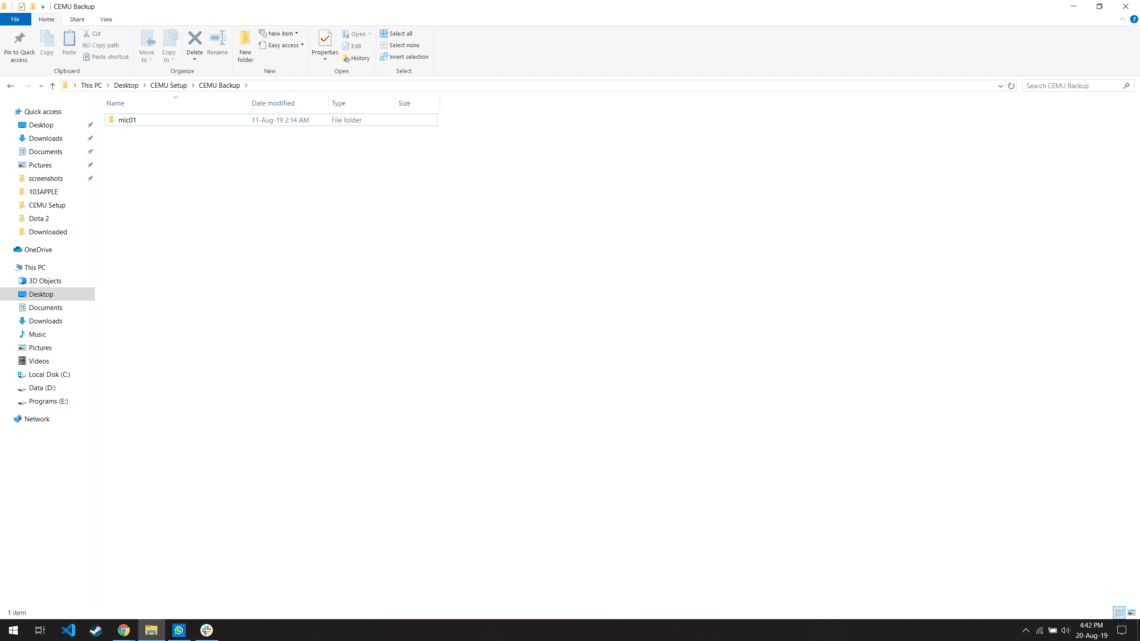Select the Copy path icon
Screen dimensions: 1140x641
tap(104, 44)
